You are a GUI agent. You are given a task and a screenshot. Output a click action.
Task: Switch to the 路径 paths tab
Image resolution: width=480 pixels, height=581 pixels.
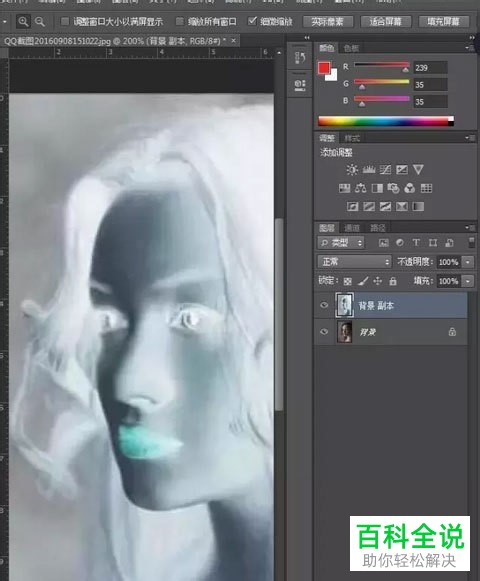(378, 228)
